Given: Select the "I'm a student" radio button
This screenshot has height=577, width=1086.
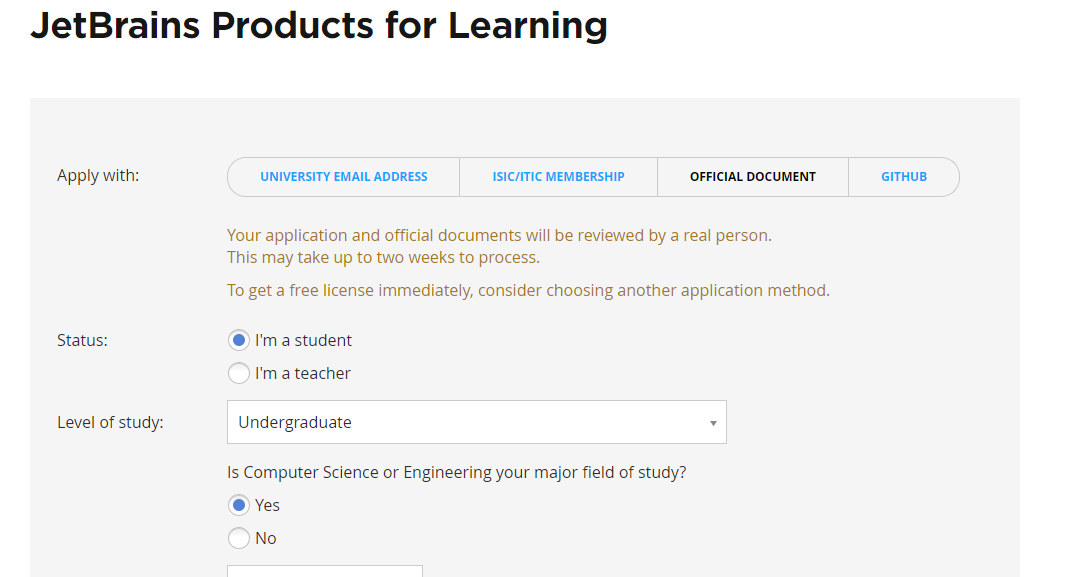Looking at the screenshot, I should pyautogui.click(x=239, y=340).
